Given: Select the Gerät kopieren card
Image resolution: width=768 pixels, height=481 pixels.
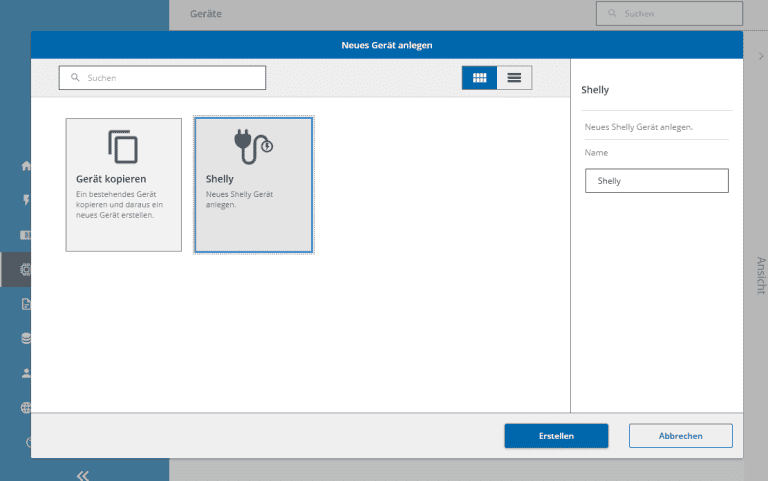Looking at the screenshot, I should 123,185.
